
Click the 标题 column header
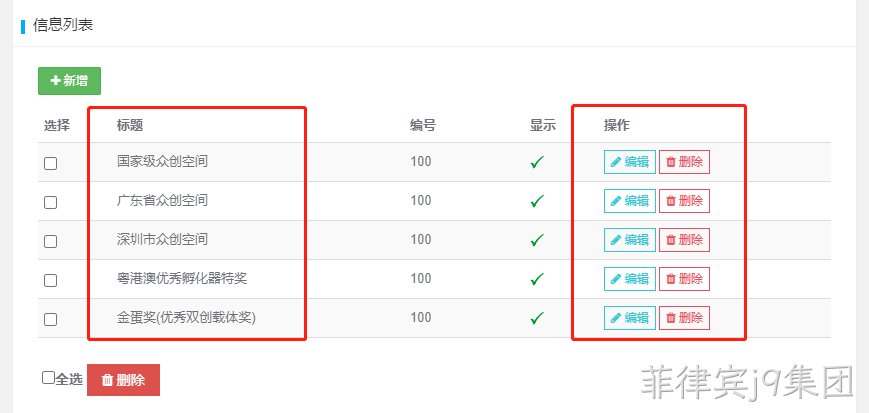[130, 125]
